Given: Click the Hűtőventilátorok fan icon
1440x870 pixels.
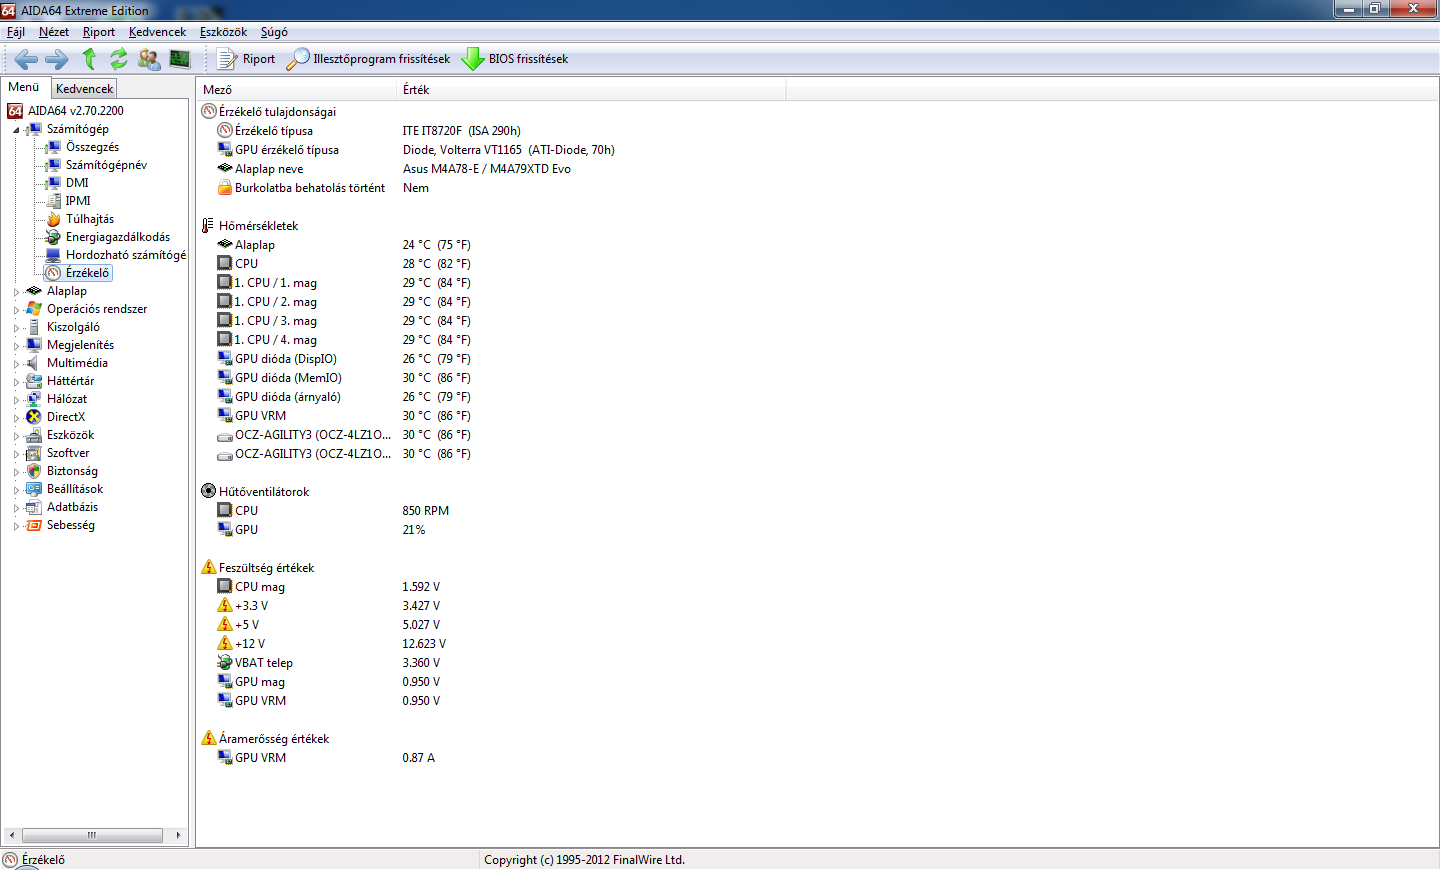Looking at the screenshot, I should (x=208, y=491).
